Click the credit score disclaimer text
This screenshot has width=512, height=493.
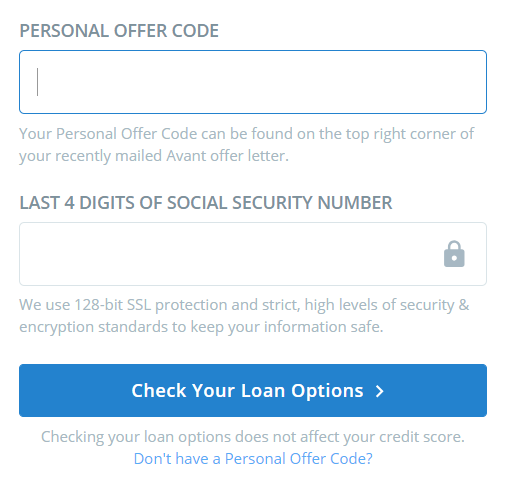coord(253,437)
